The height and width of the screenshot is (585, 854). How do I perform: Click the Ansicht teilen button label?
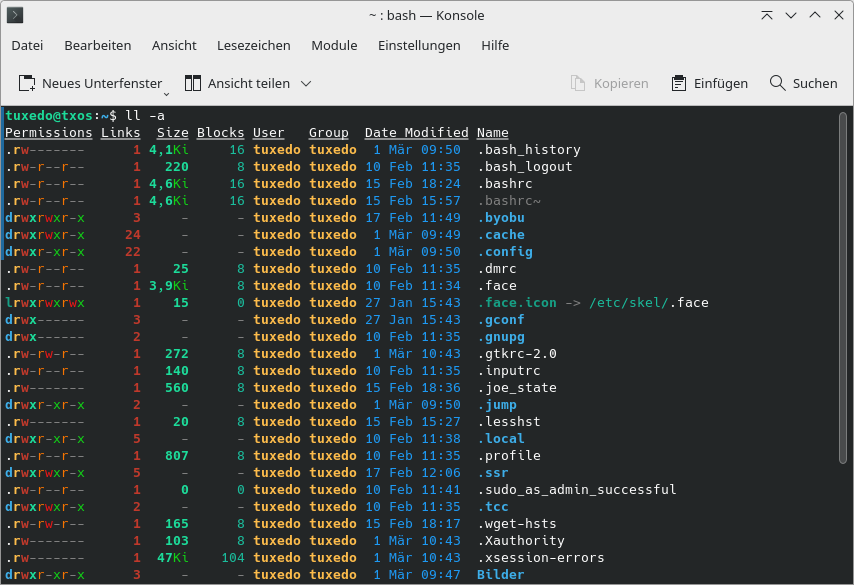249,83
